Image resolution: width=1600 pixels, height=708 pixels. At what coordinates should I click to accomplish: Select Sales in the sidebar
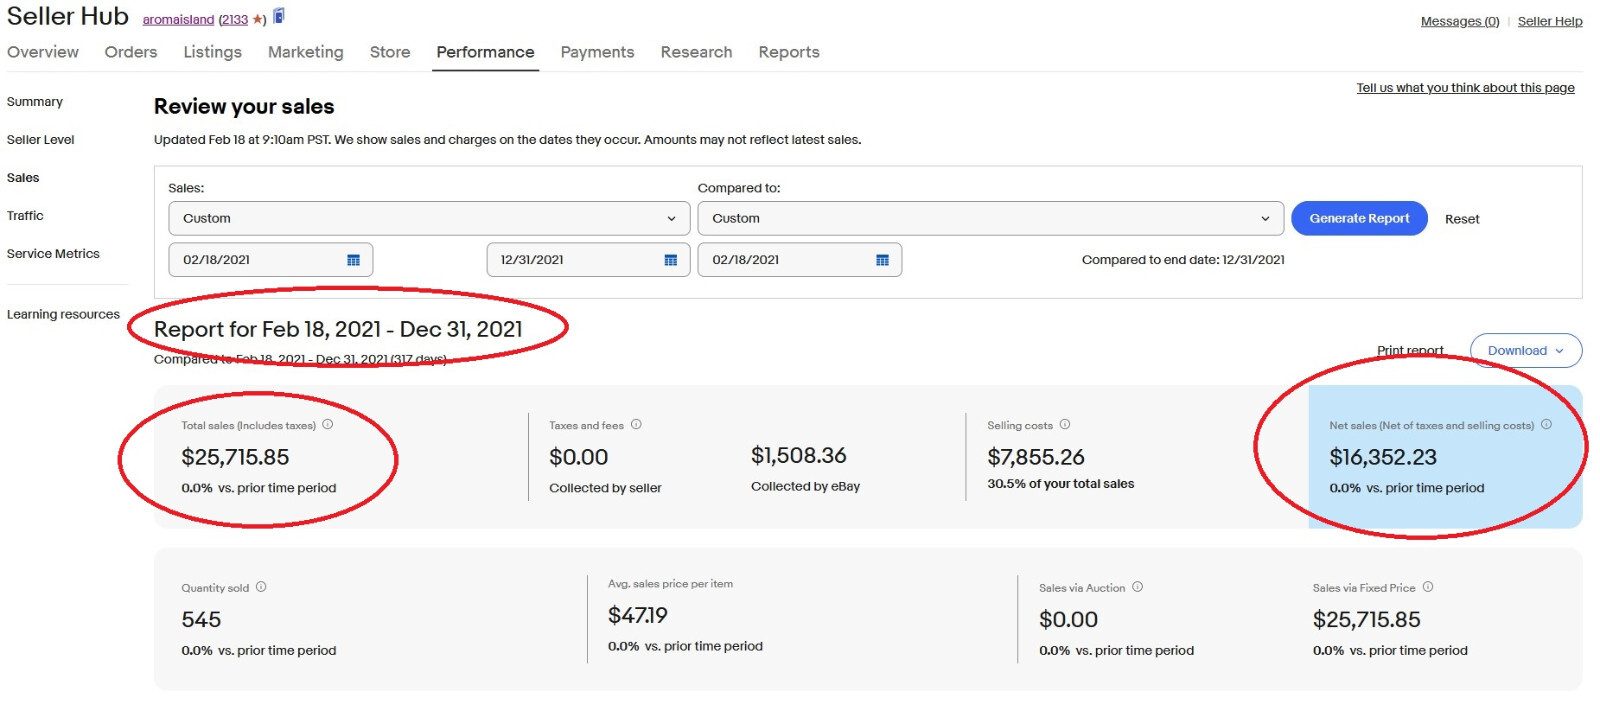[23, 178]
